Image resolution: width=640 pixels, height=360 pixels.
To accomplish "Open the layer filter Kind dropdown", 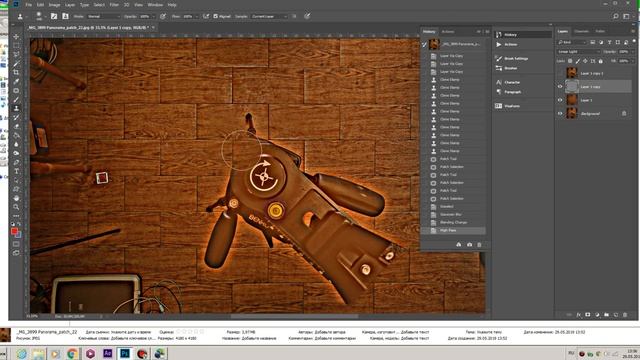I will point(572,42).
